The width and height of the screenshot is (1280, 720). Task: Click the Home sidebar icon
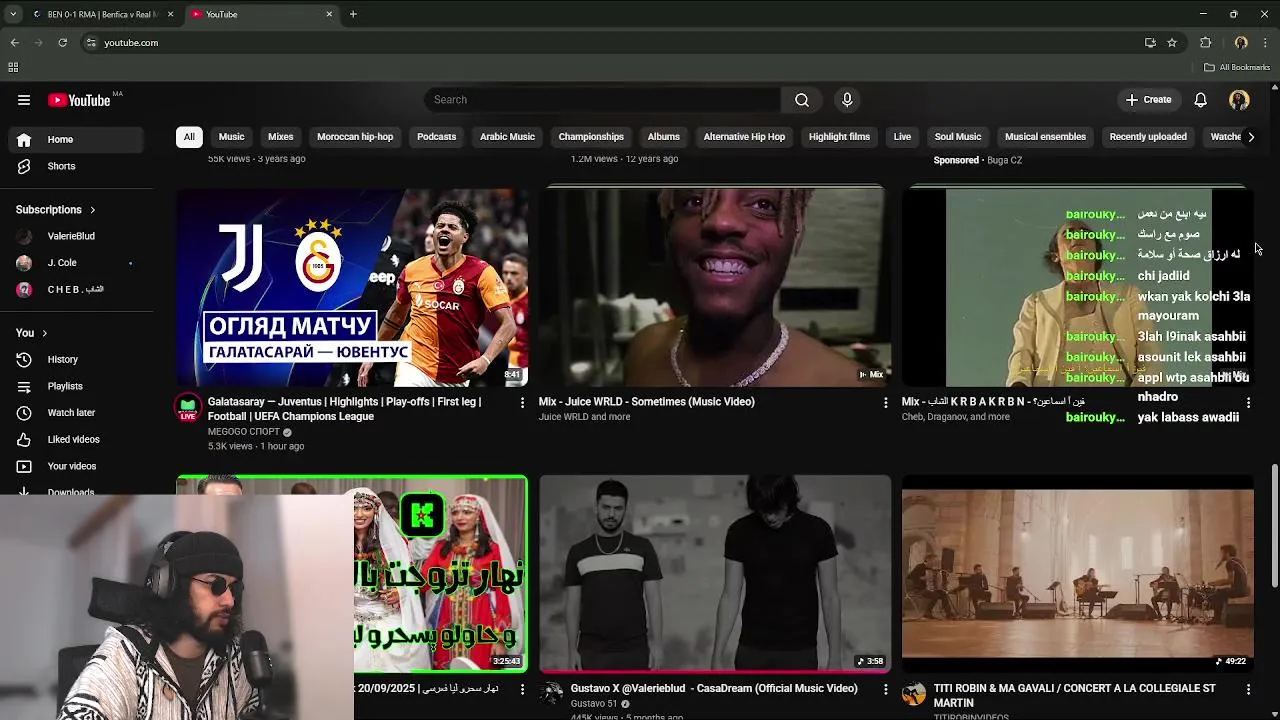(x=24, y=140)
